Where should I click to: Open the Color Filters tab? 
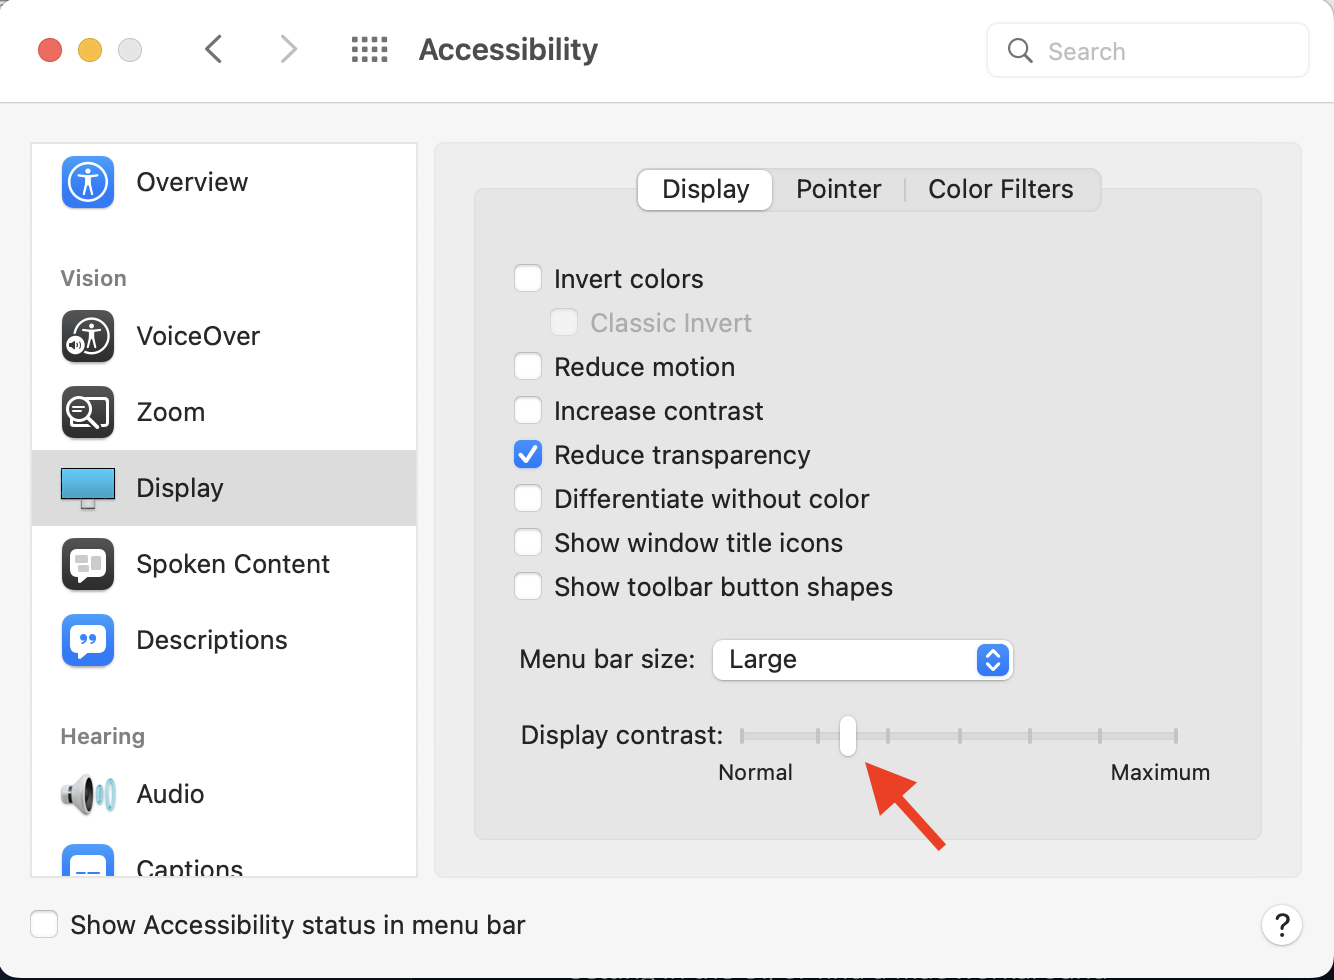click(x=1000, y=189)
